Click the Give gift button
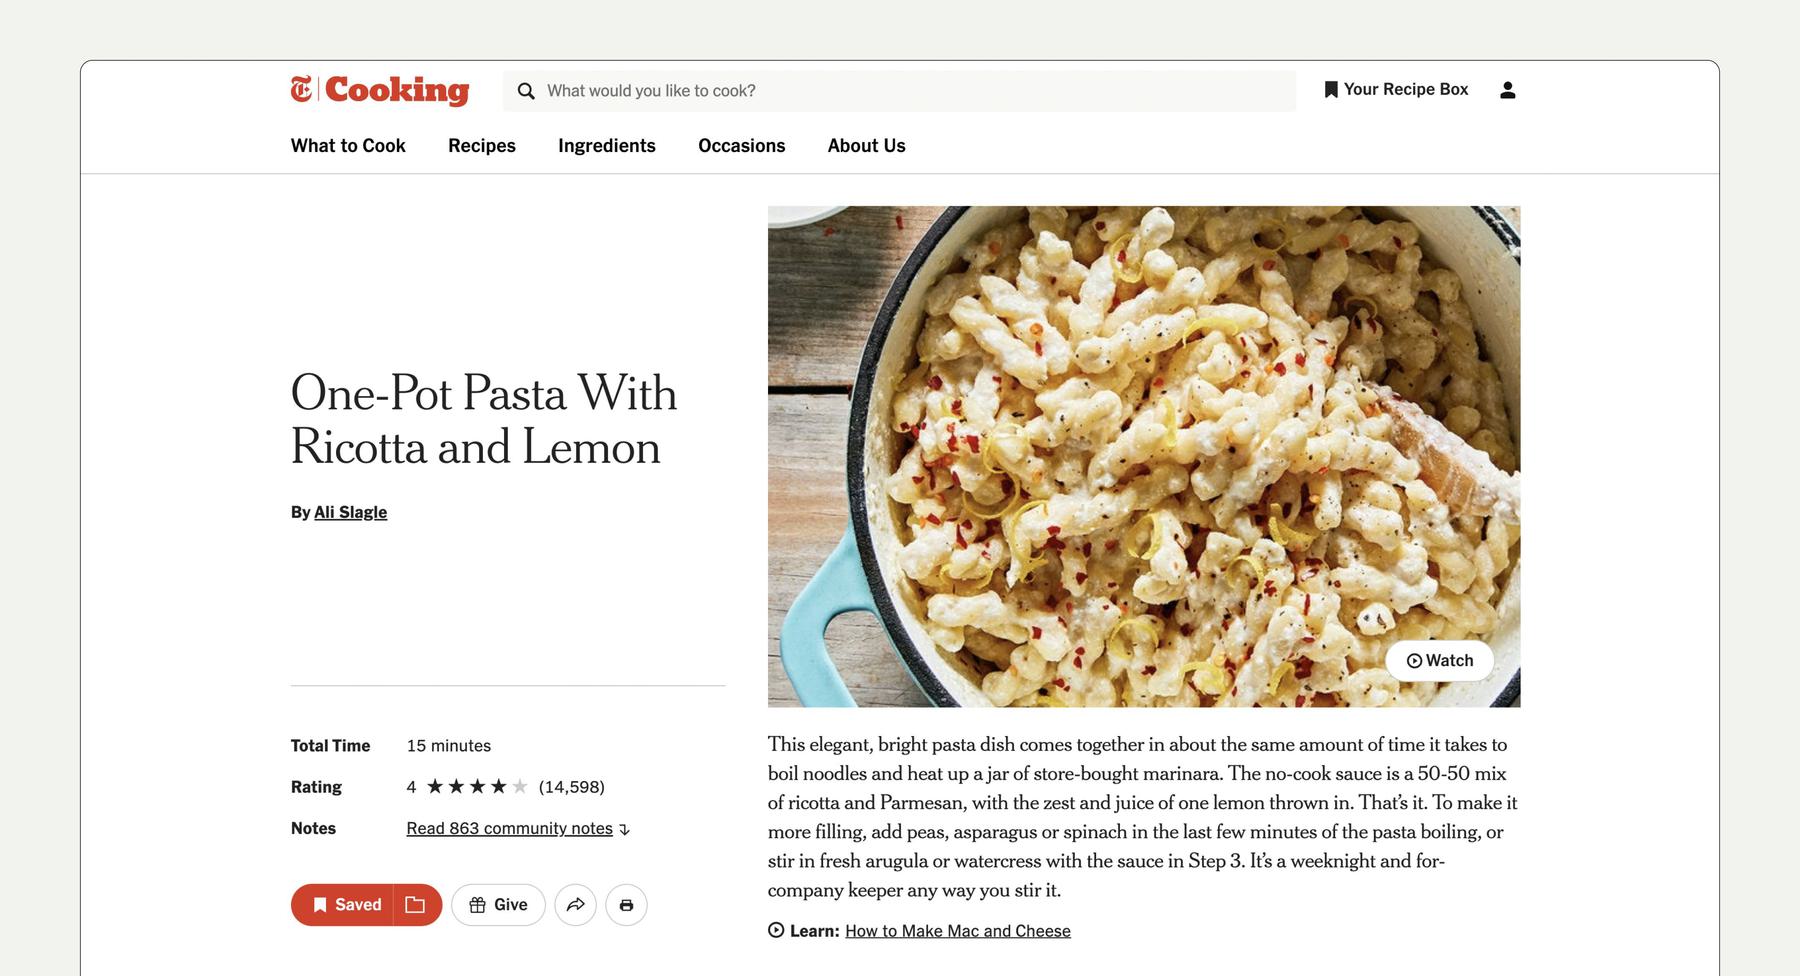Viewport: 1800px width, 976px height. (498, 905)
